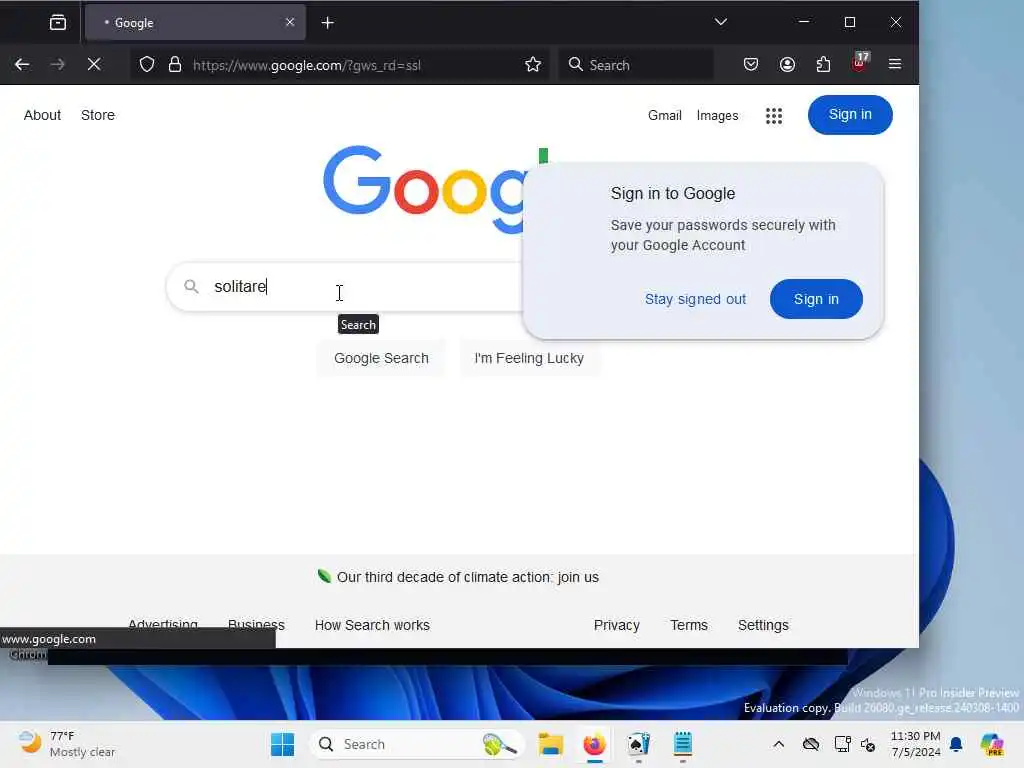The height and width of the screenshot is (768, 1024).
Task: Open the network status tray icon
Action: (842, 744)
